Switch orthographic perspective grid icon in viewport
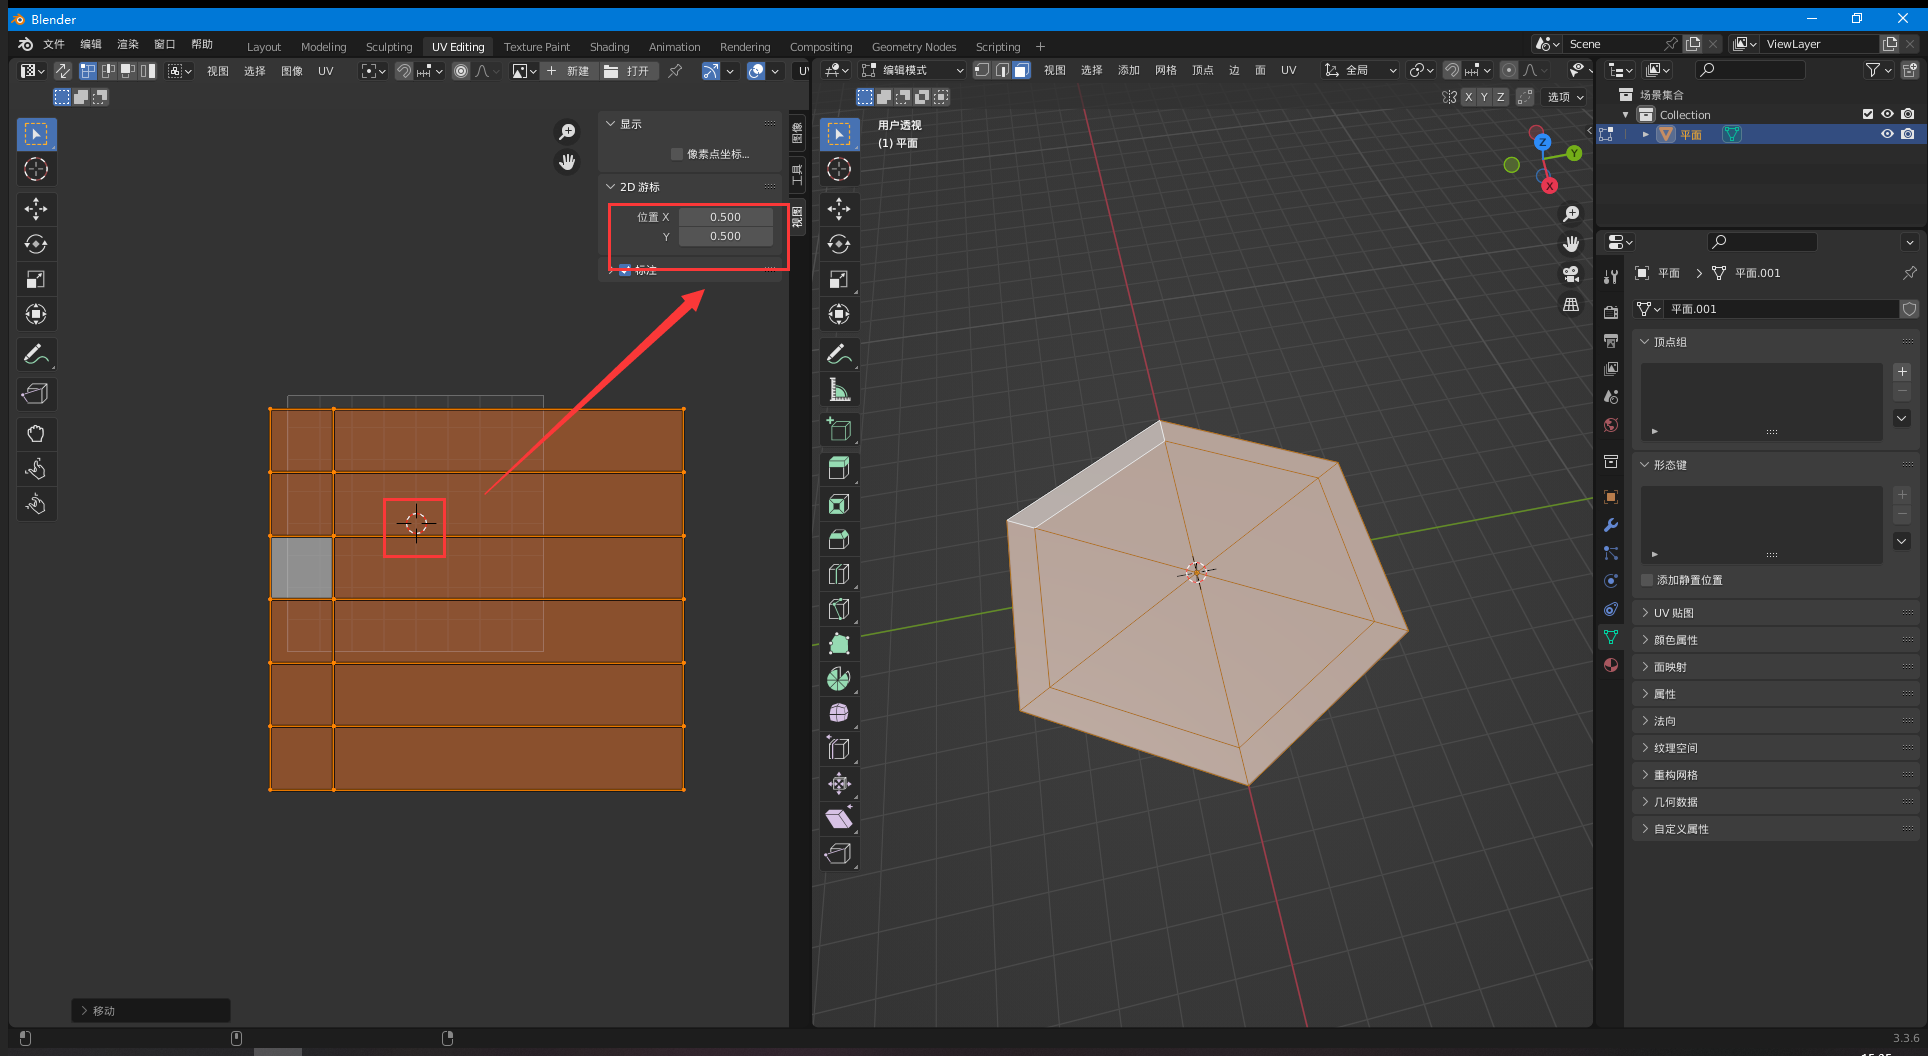 tap(1571, 304)
